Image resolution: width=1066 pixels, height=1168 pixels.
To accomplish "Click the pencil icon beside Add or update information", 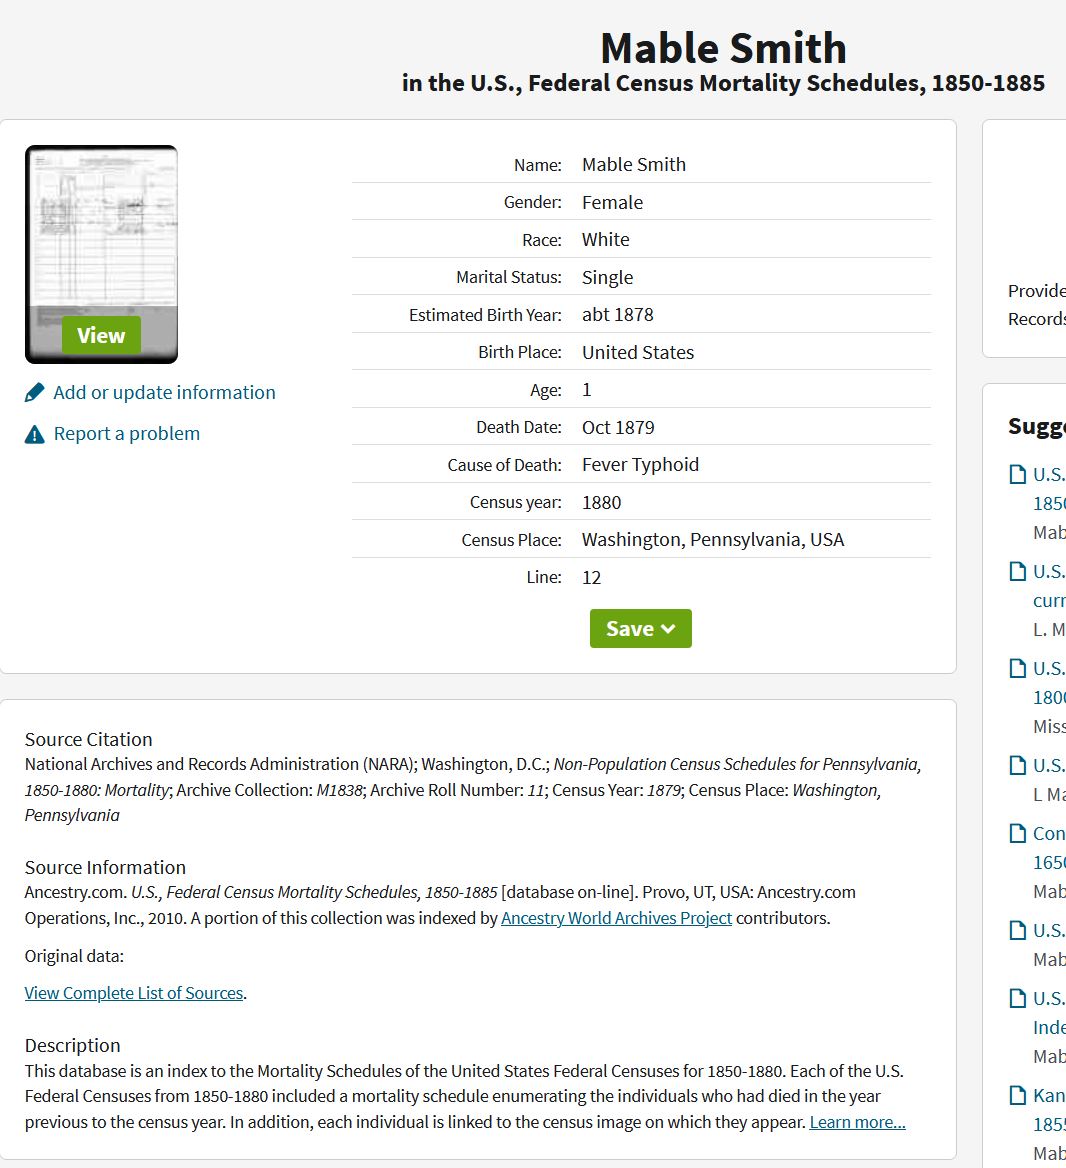I will tap(34, 393).
